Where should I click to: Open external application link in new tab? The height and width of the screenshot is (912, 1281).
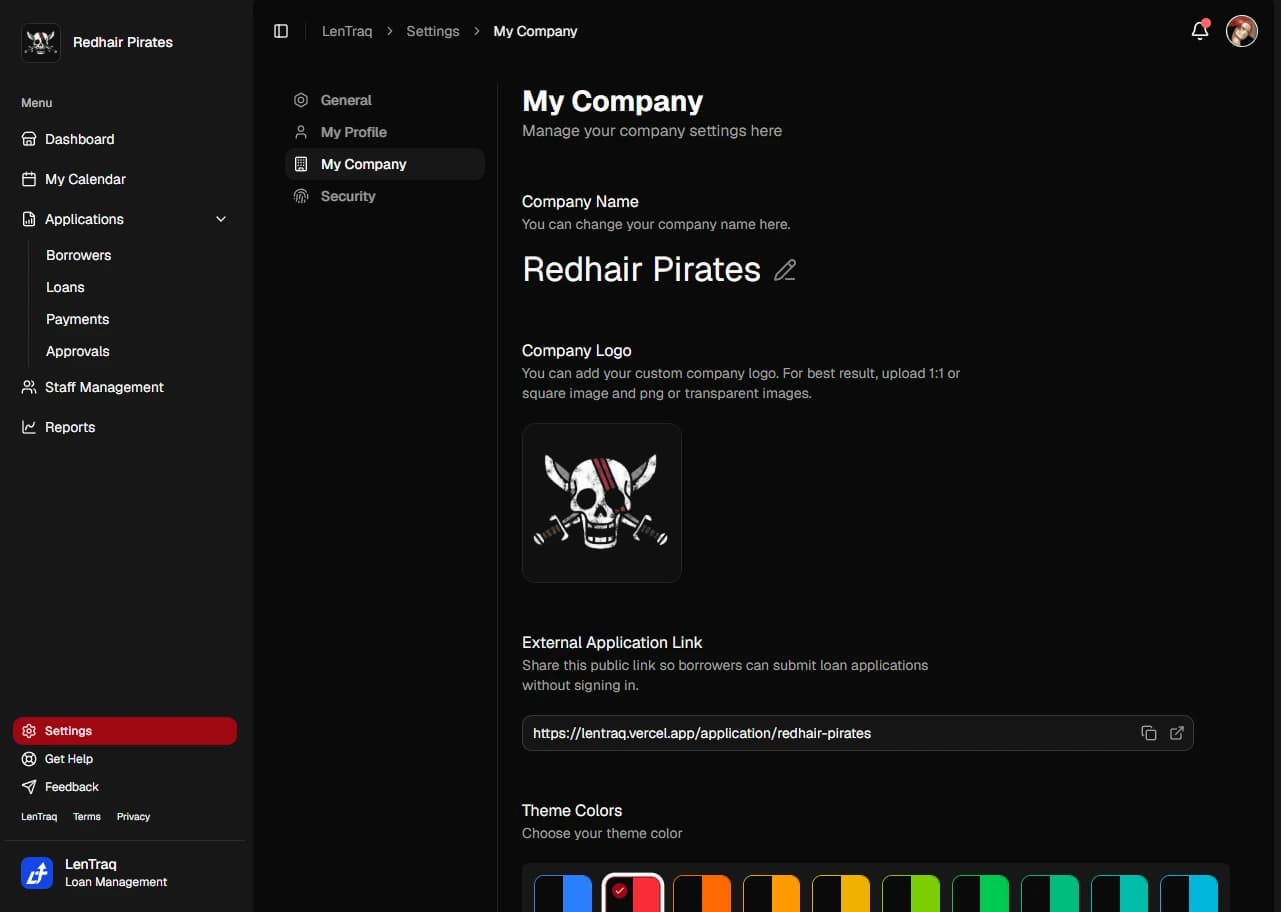[x=1177, y=733]
